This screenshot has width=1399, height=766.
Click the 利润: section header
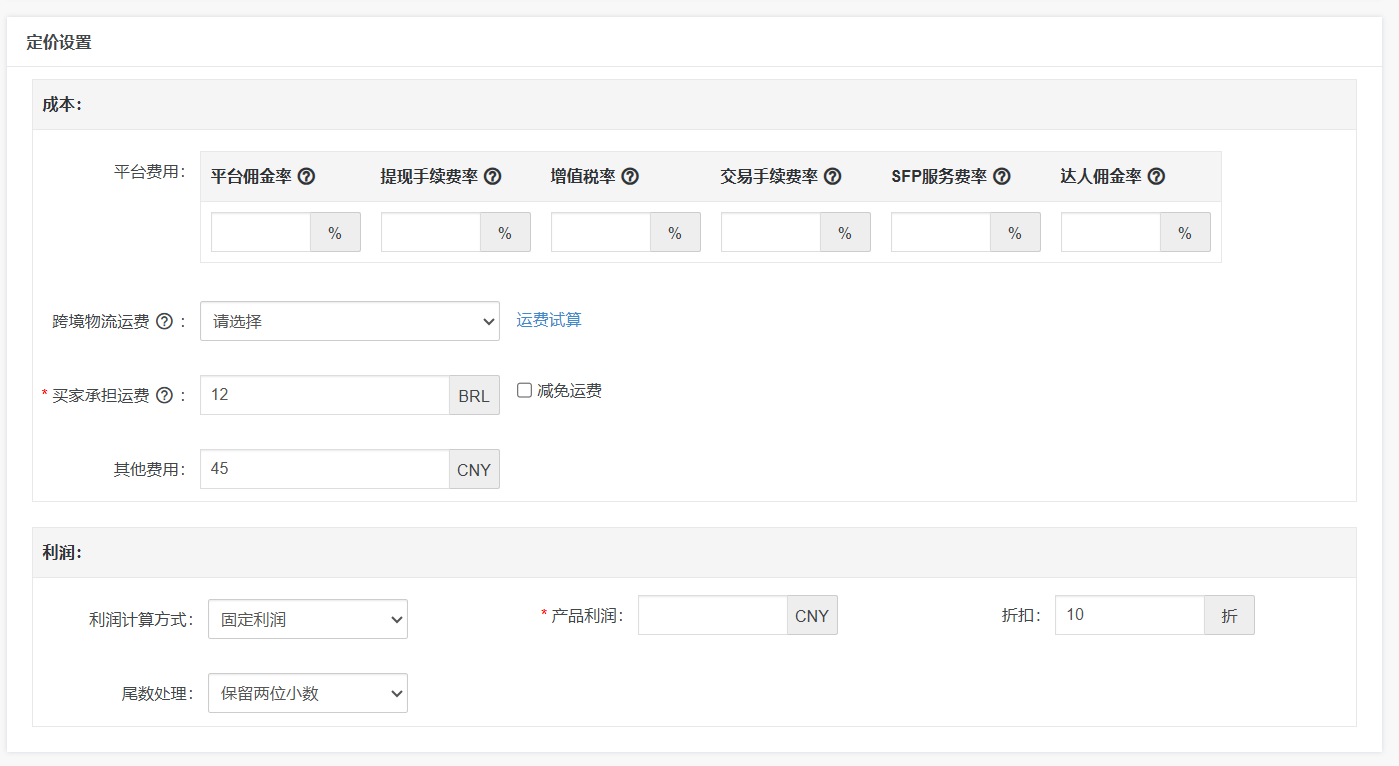click(694, 553)
